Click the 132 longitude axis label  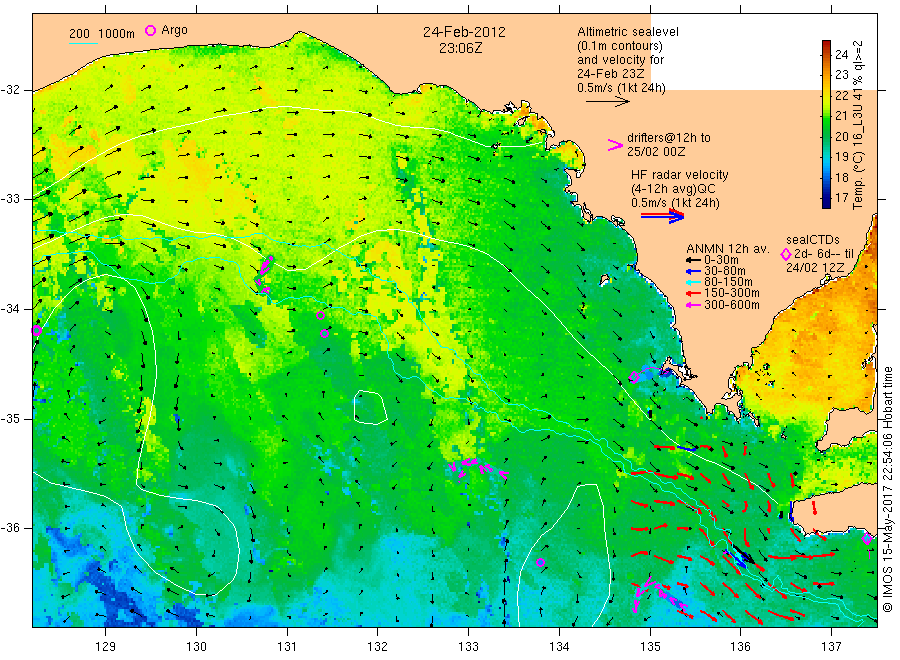pyautogui.click(x=378, y=647)
